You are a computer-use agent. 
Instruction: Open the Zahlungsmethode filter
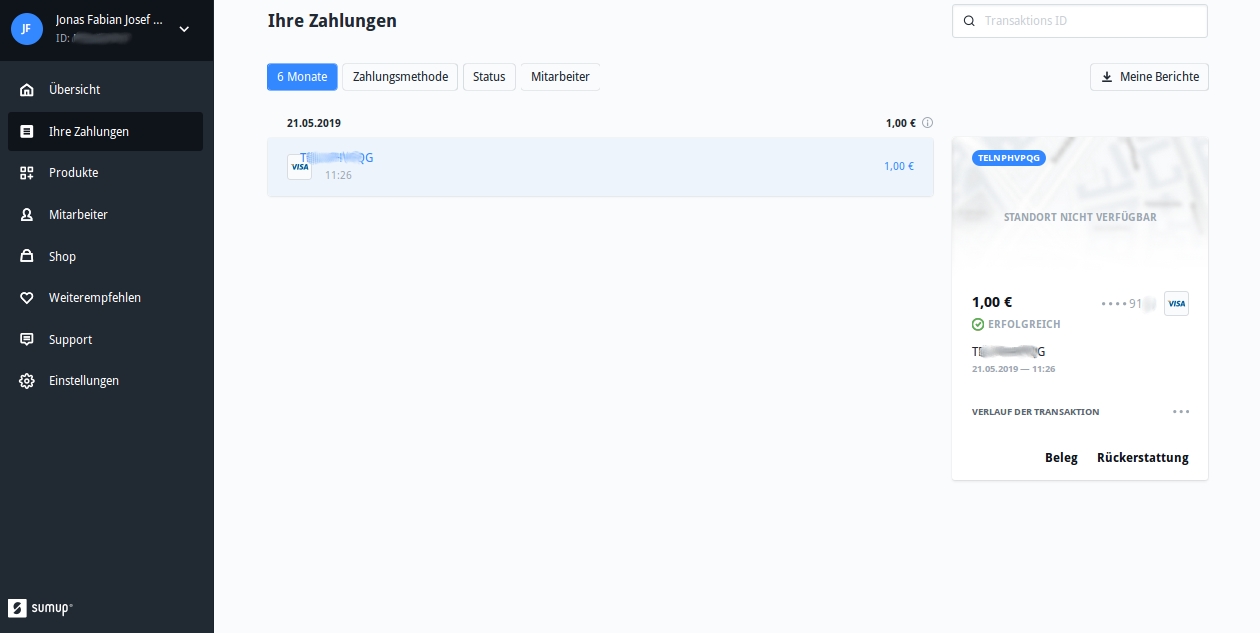[400, 77]
